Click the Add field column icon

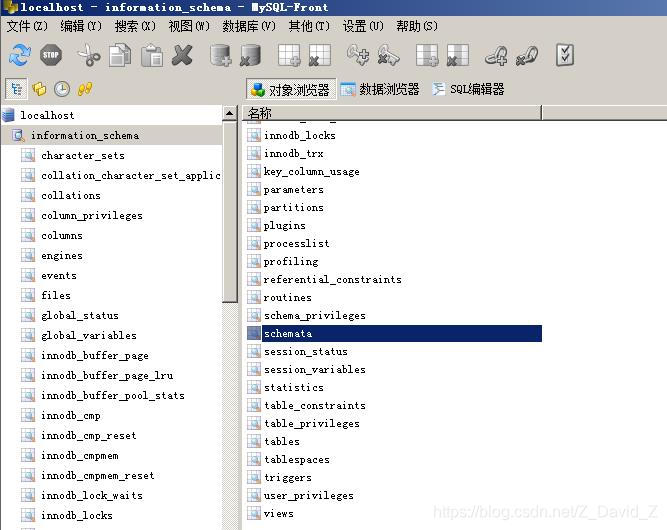tap(427, 55)
